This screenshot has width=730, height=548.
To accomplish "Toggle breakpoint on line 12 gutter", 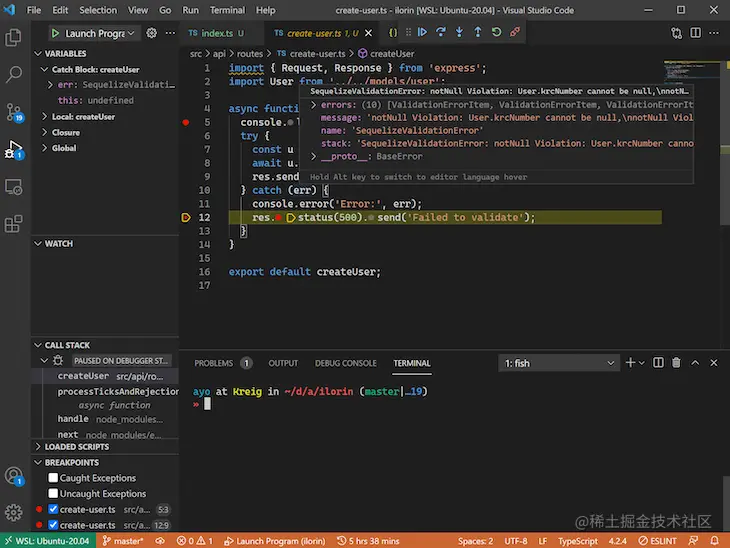I will click(186, 217).
